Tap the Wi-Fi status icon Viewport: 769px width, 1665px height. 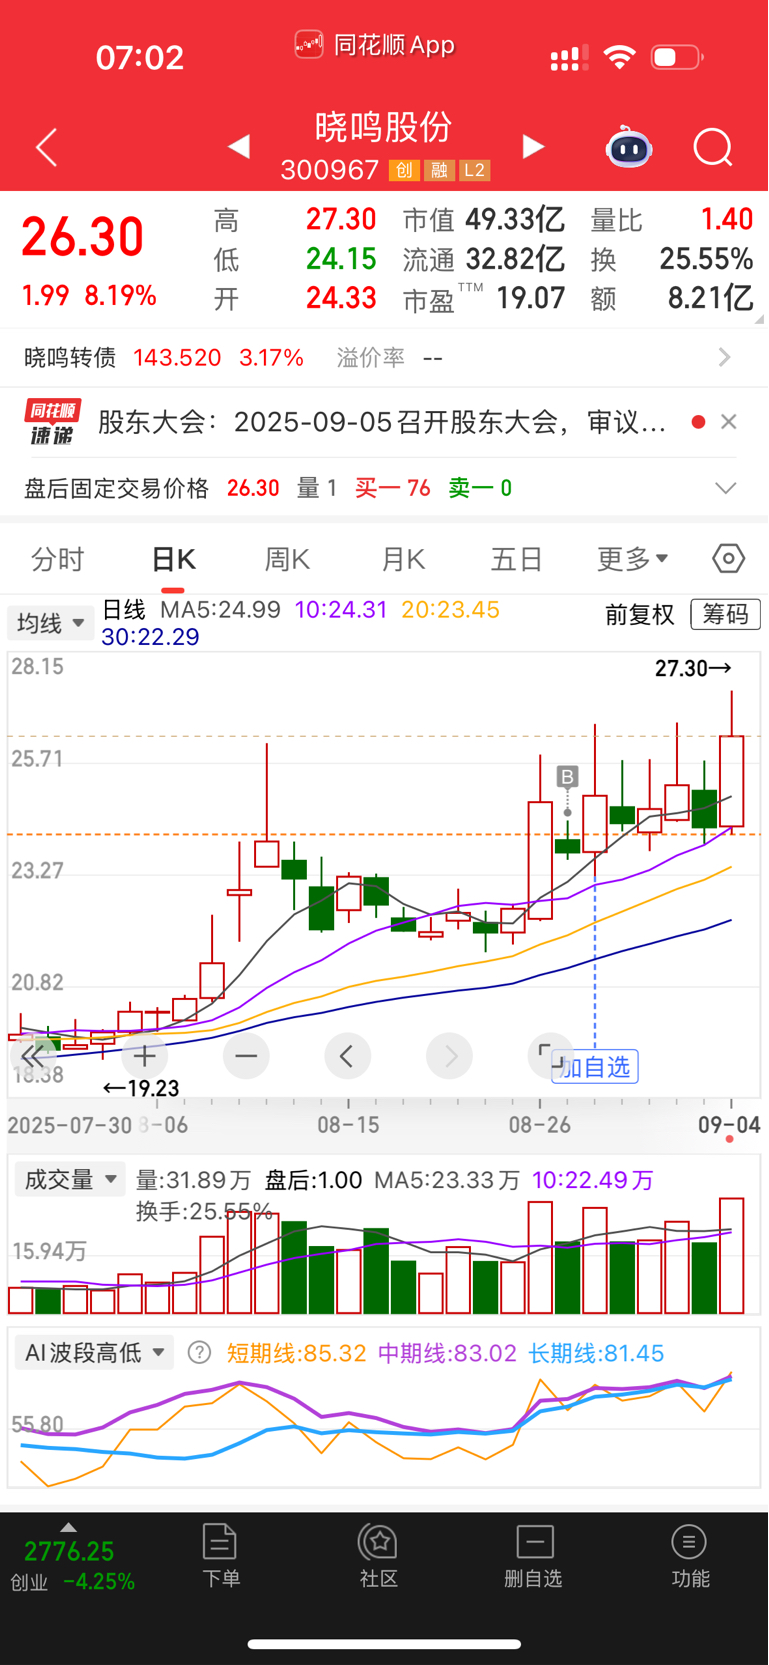[620, 57]
